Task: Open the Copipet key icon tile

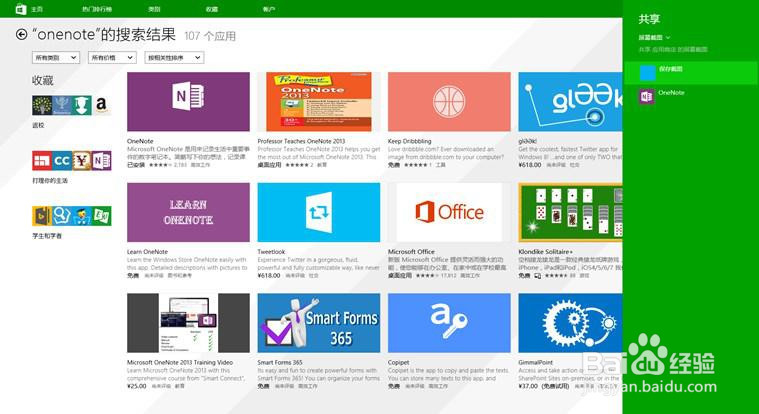Action: pos(449,322)
